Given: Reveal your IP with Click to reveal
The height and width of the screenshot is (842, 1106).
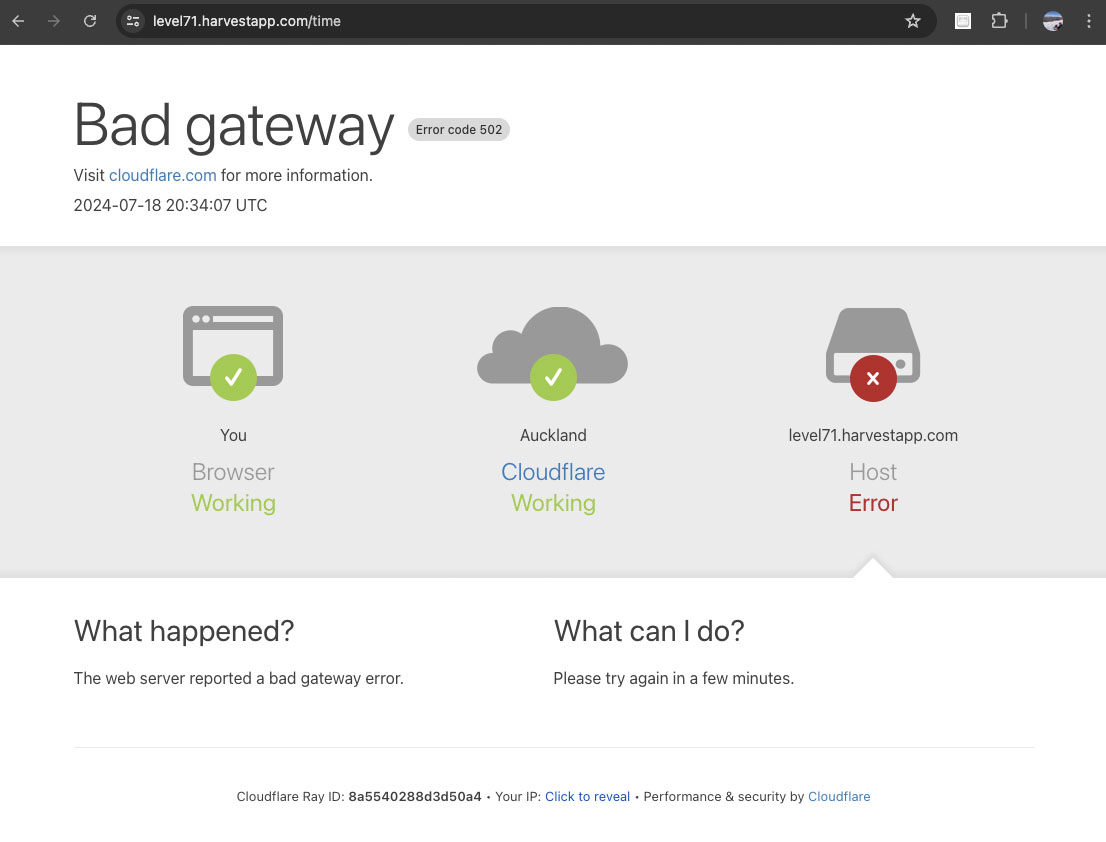Looking at the screenshot, I should coord(587,796).
